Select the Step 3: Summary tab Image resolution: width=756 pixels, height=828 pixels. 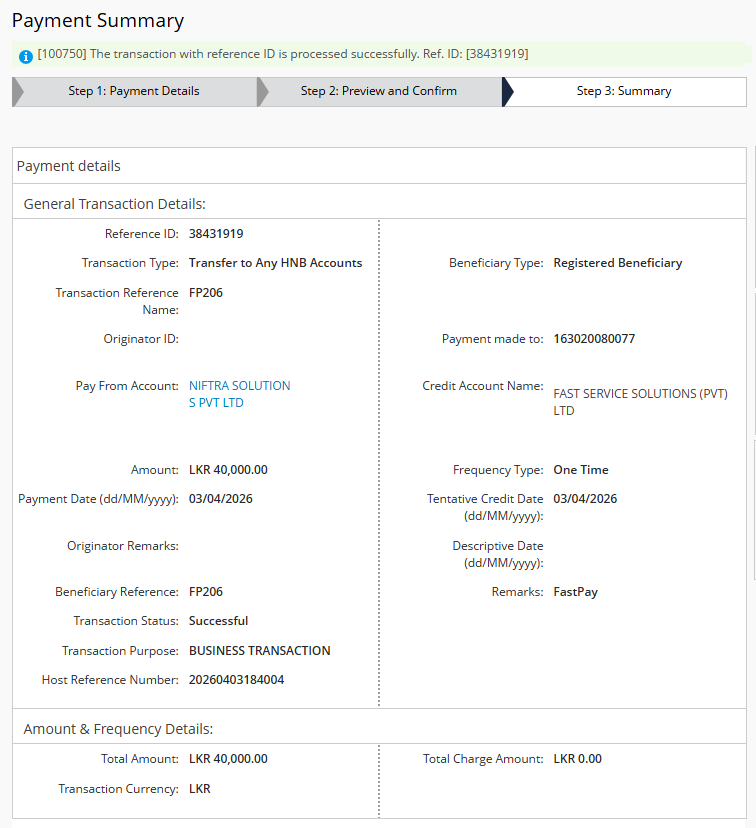point(624,91)
